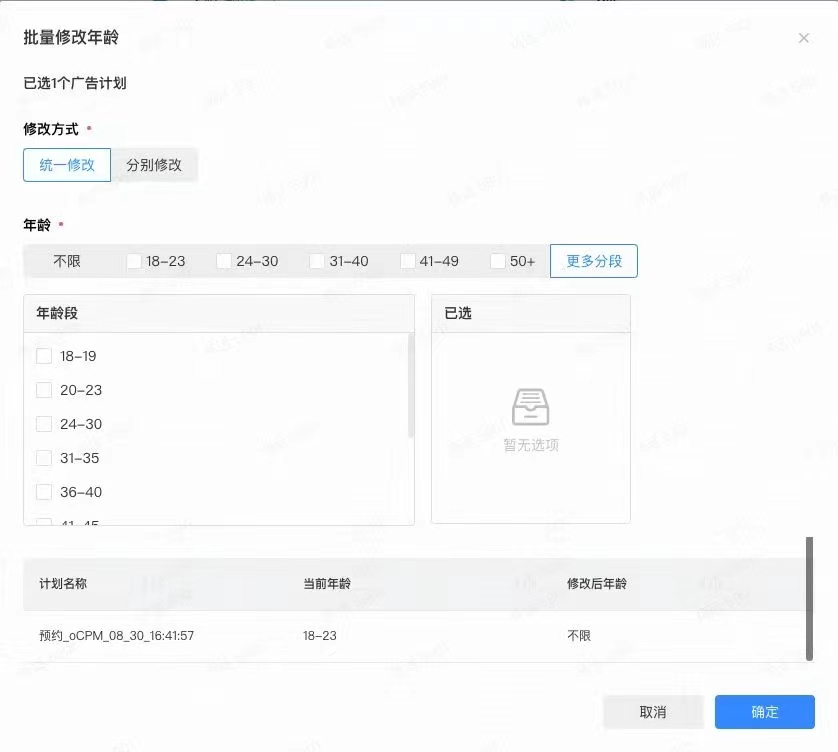Close the 批量修改年龄 dialog

point(803,38)
